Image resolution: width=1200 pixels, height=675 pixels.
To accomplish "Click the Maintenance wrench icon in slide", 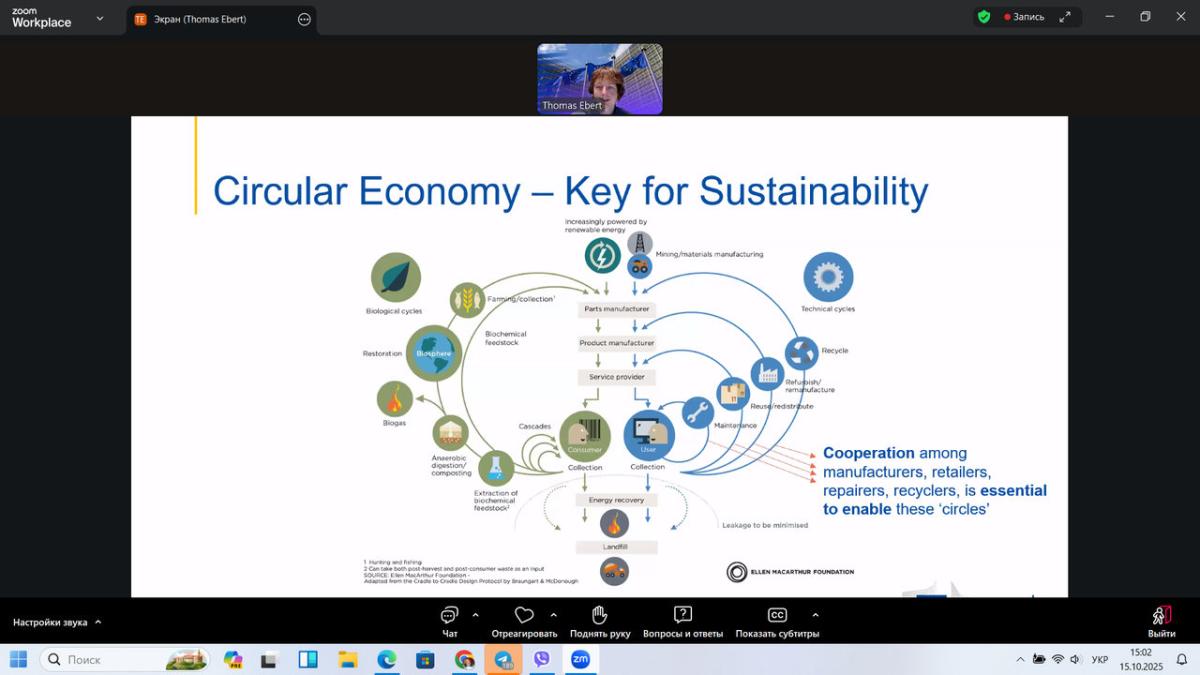I will [697, 413].
